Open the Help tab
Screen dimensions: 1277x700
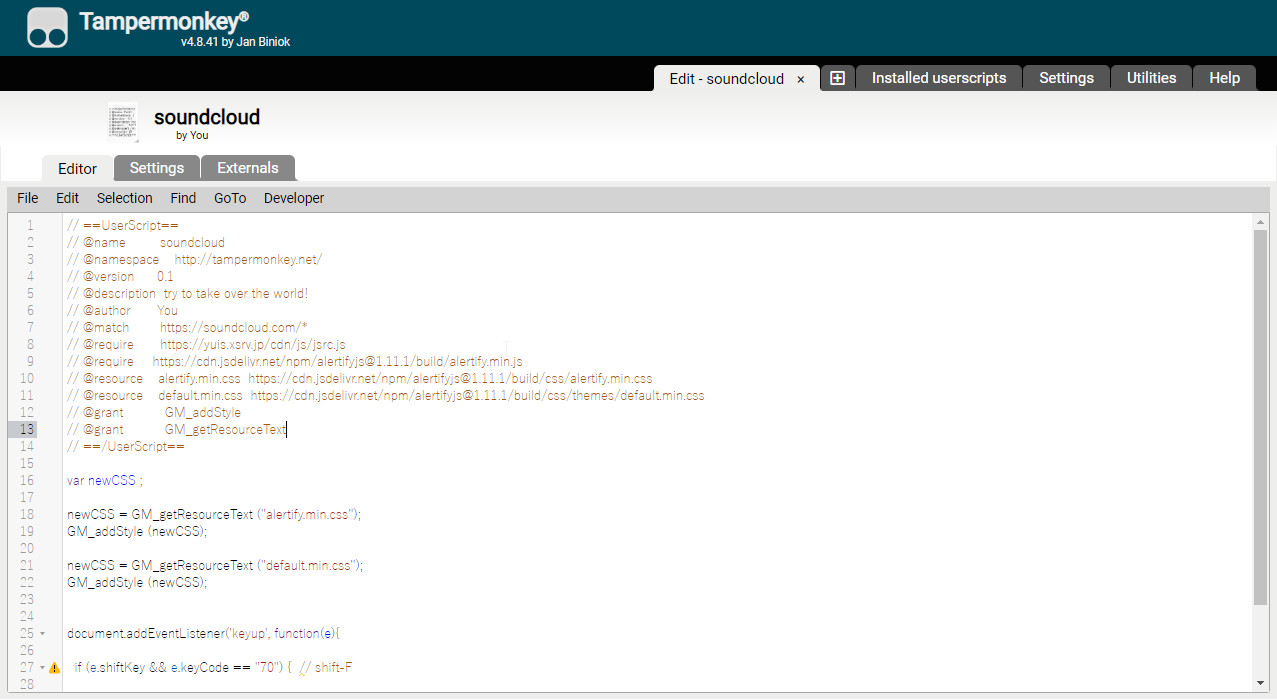click(x=1224, y=78)
